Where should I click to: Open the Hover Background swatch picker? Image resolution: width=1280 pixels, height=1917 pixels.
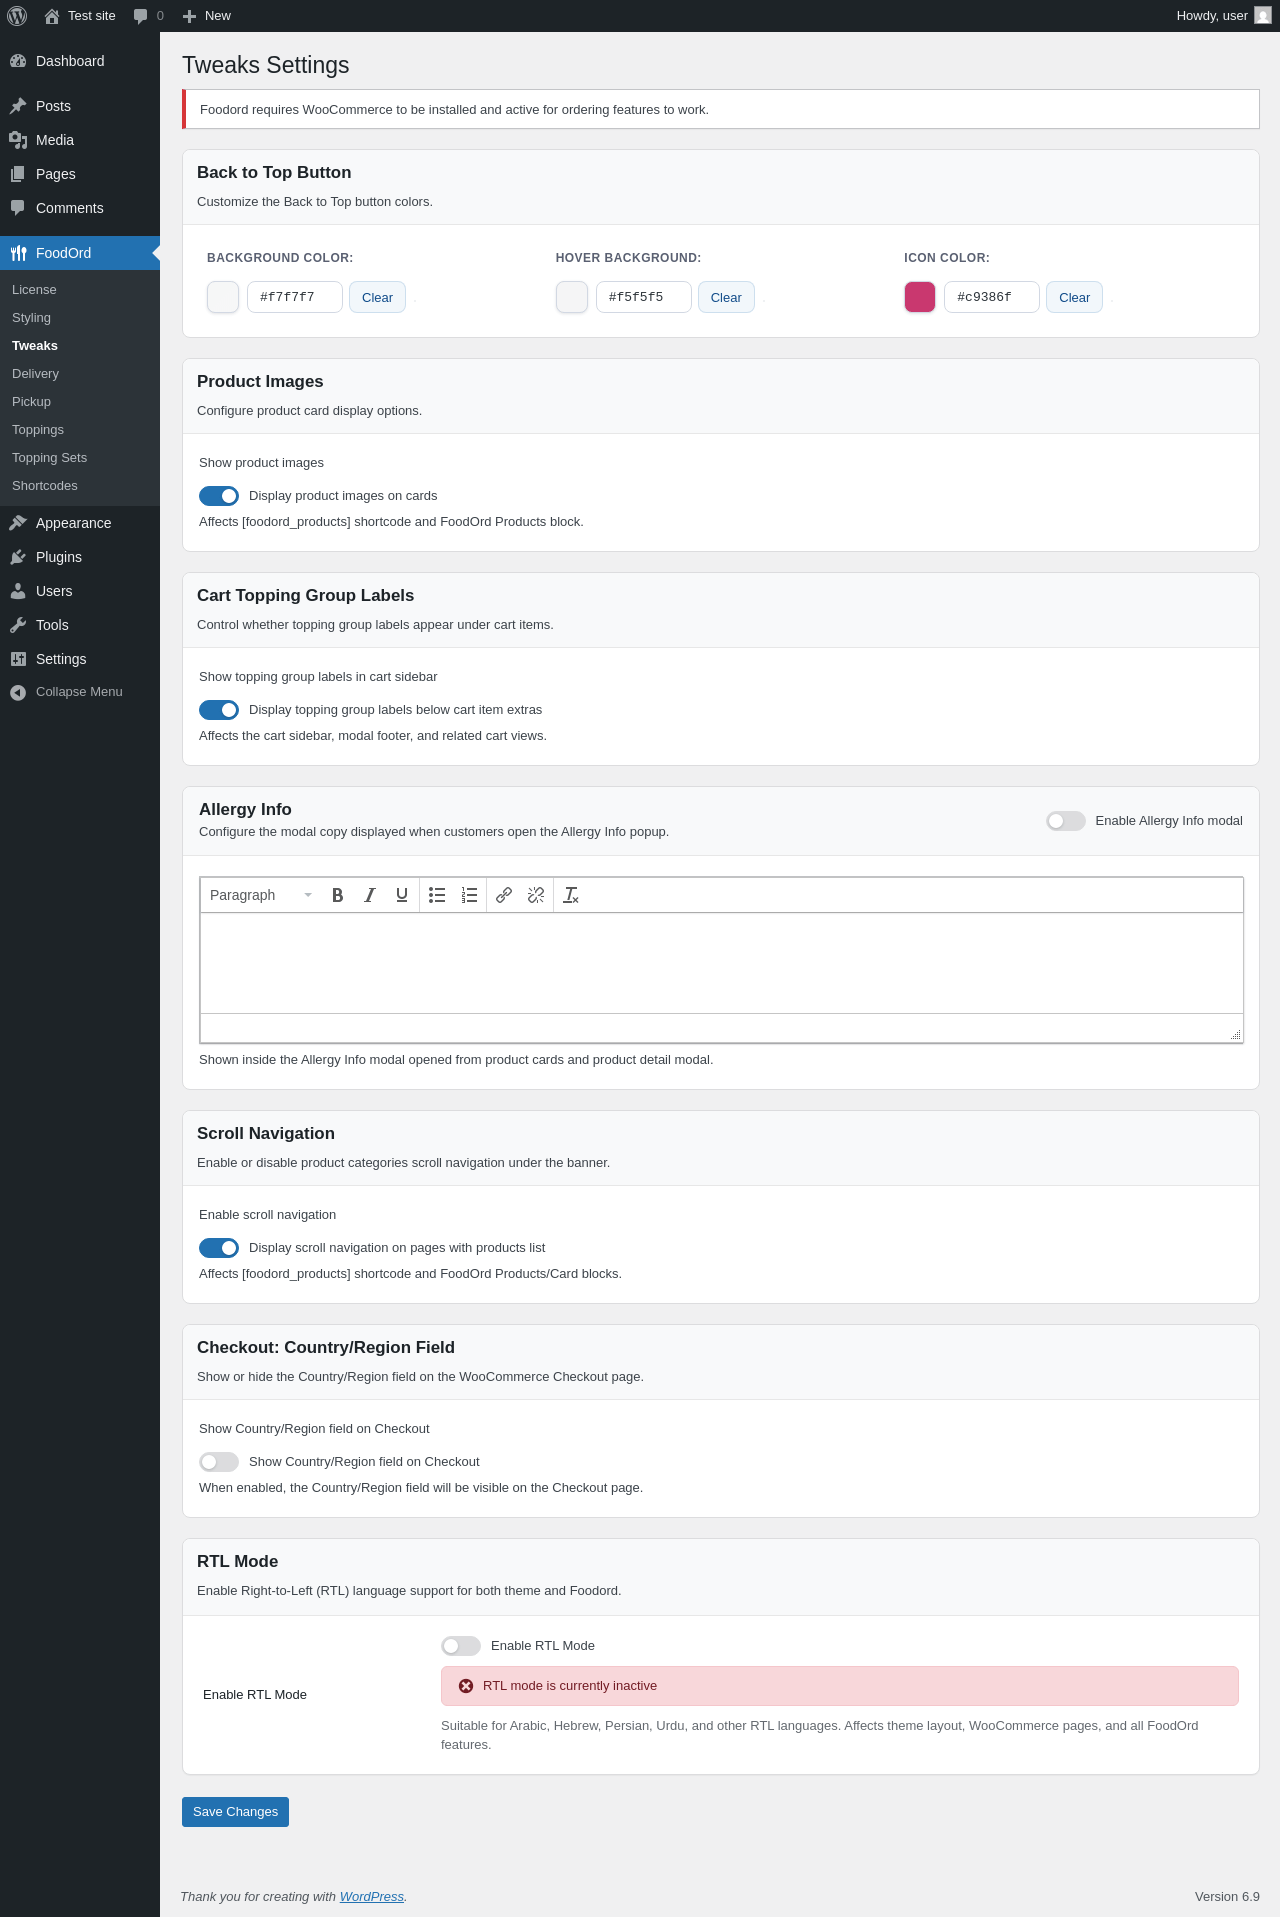click(572, 297)
